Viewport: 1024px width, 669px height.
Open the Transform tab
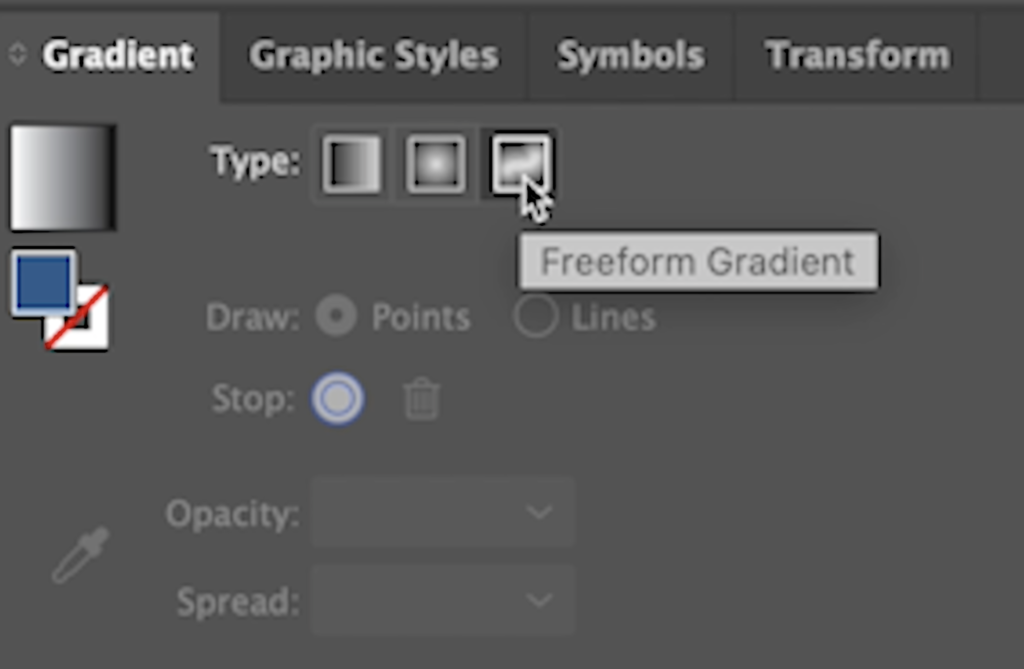pos(857,56)
